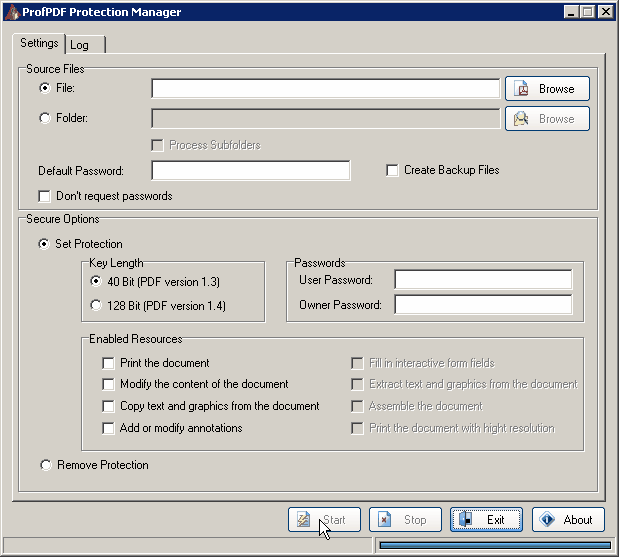Viewport: 619px width, 557px height.
Task: Click the Folder path input field
Action: click(x=326, y=118)
